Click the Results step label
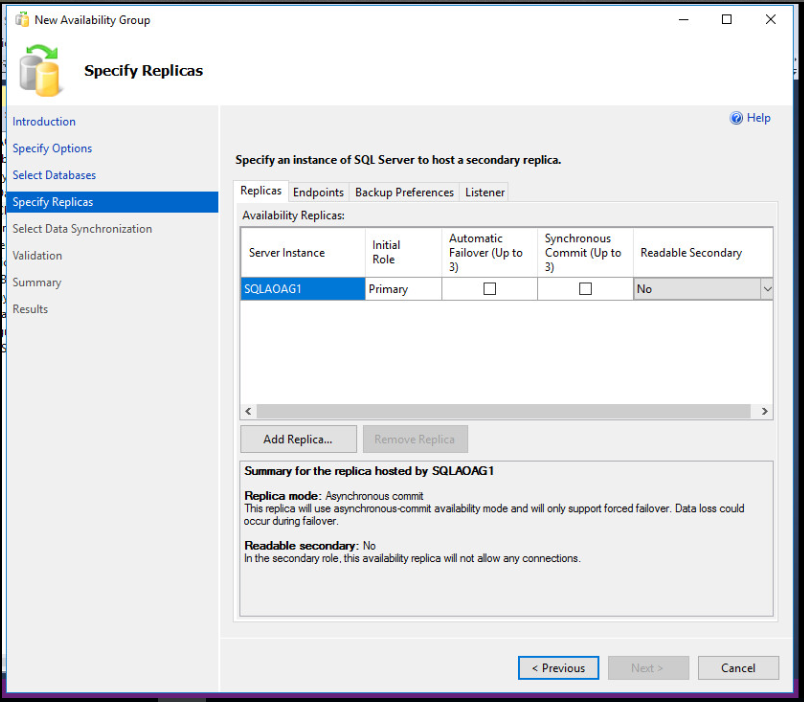This screenshot has height=702, width=804. coord(30,309)
